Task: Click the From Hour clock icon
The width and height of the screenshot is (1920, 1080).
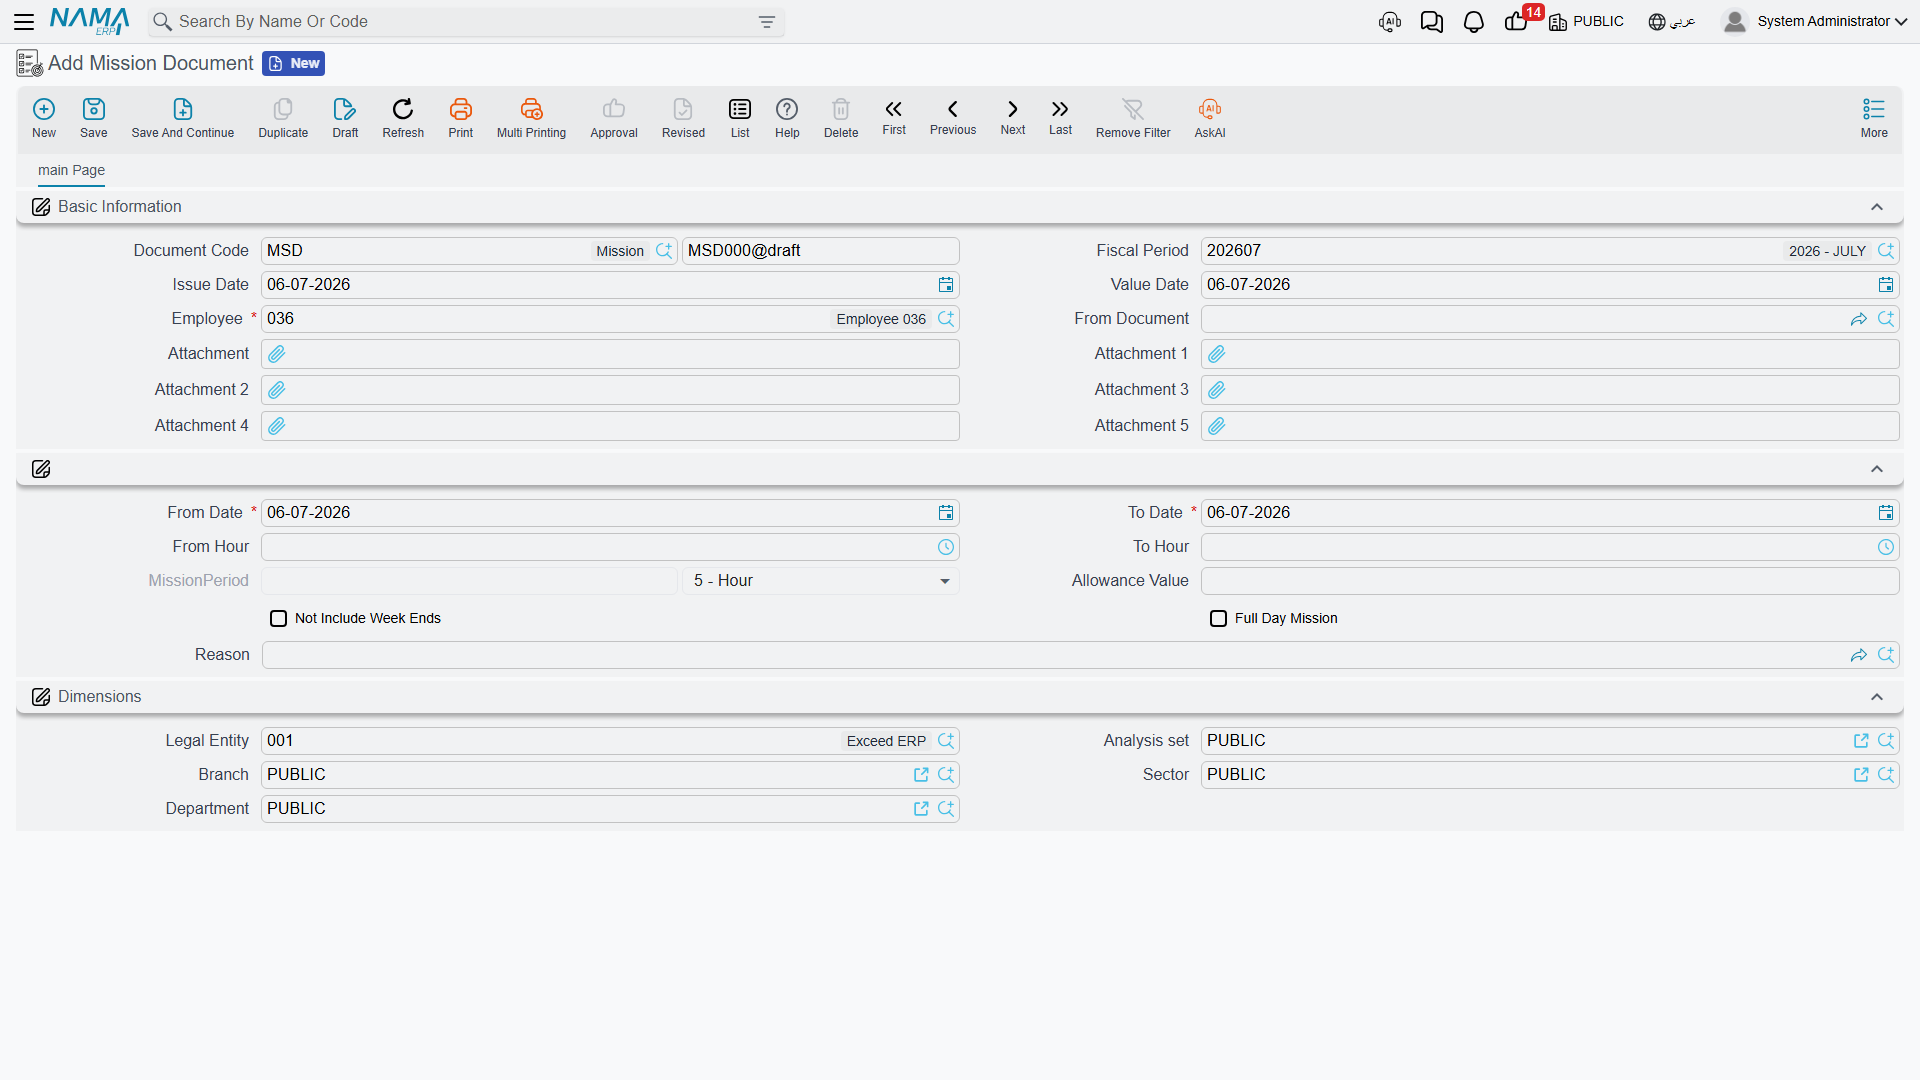Action: [946, 547]
